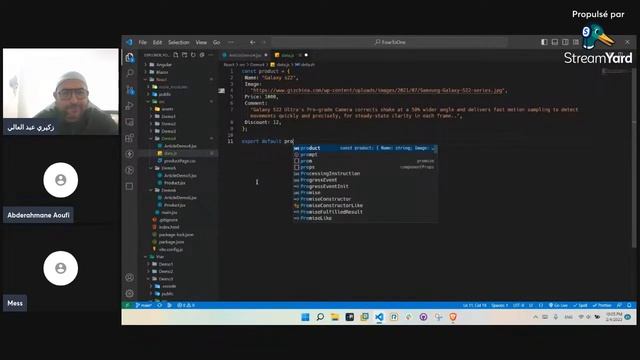Open Windows search on taskbar
Image resolution: width=640 pixels, height=360 pixels.
[x=320, y=317]
